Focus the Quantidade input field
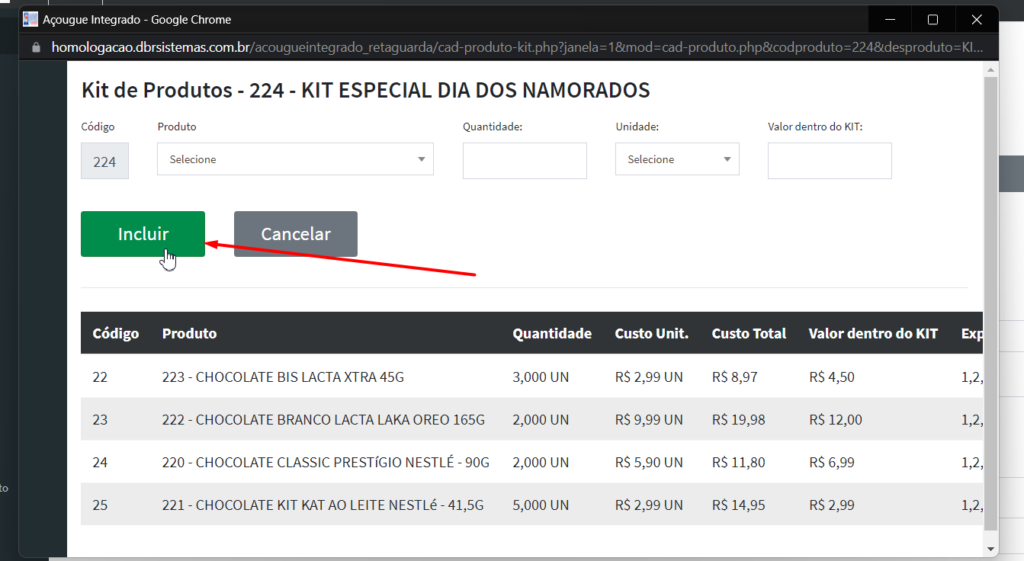Image resolution: width=1024 pixels, height=561 pixels. coord(524,160)
